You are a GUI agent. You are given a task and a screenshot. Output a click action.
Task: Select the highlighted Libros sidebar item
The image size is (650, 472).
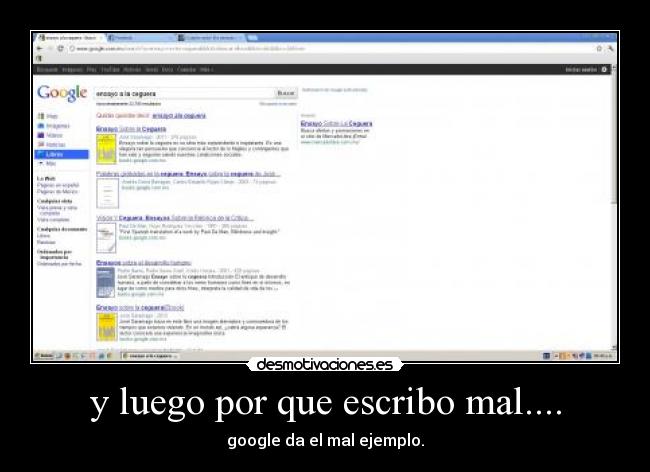point(62,154)
